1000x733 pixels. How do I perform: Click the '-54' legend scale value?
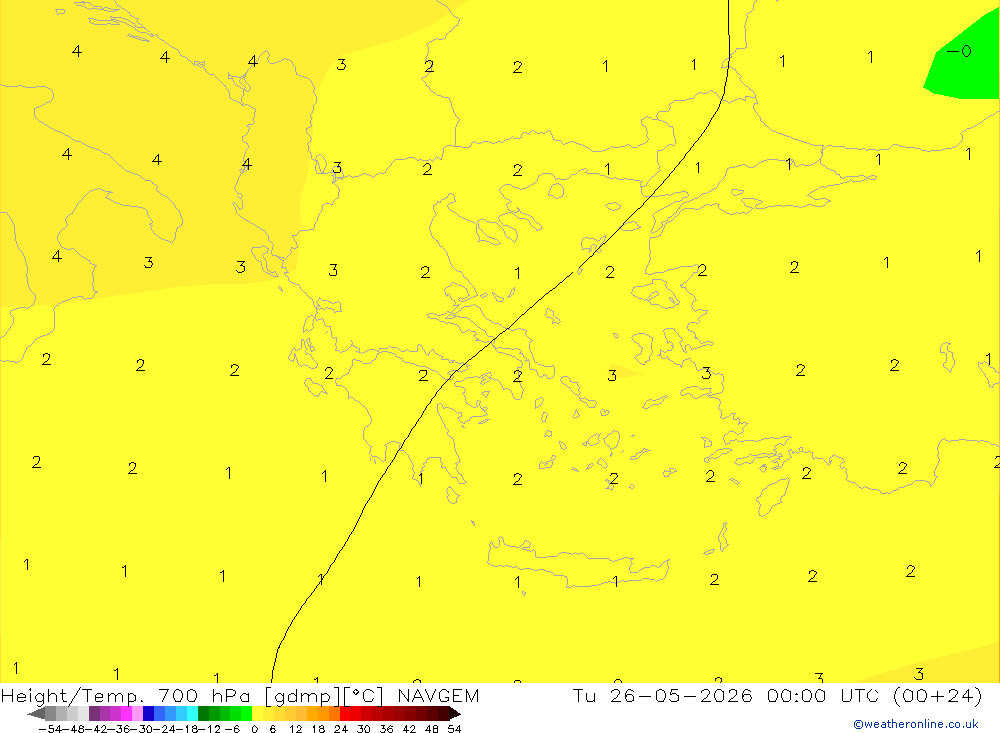click(49, 729)
